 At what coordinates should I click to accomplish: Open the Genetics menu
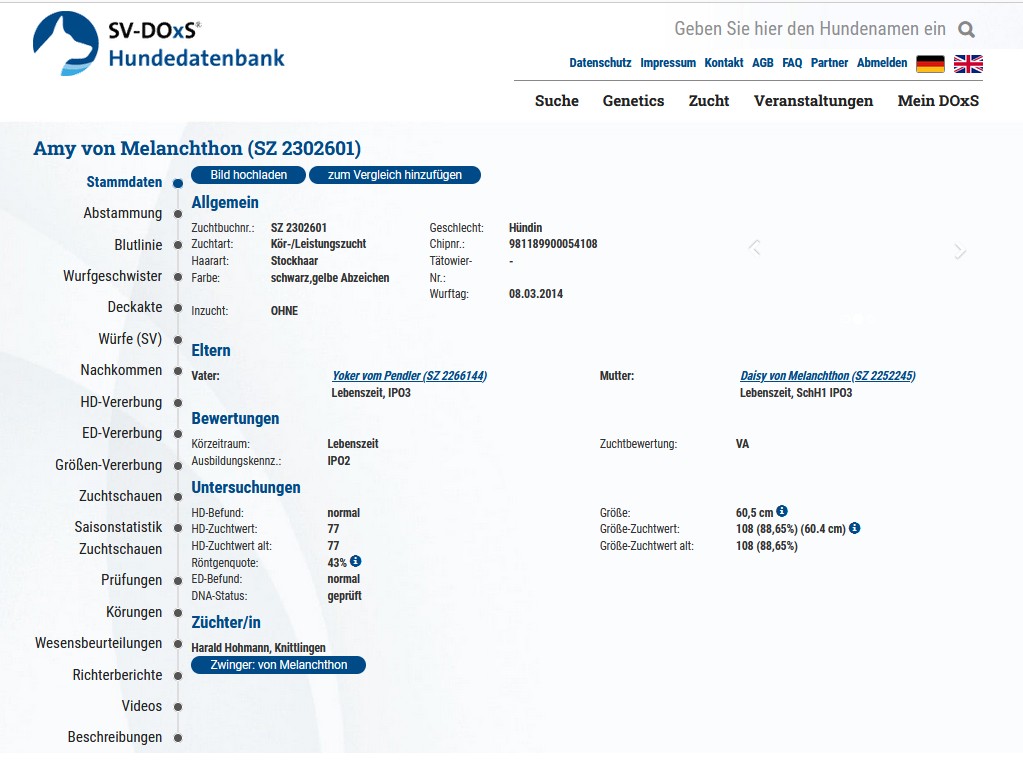pyautogui.click(x=633, y=101)
